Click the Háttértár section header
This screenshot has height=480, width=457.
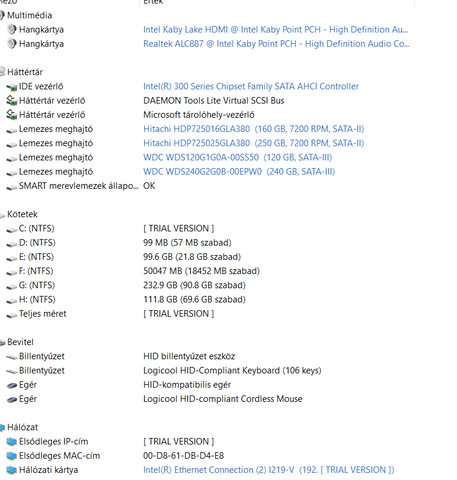[x=25, y=72]
